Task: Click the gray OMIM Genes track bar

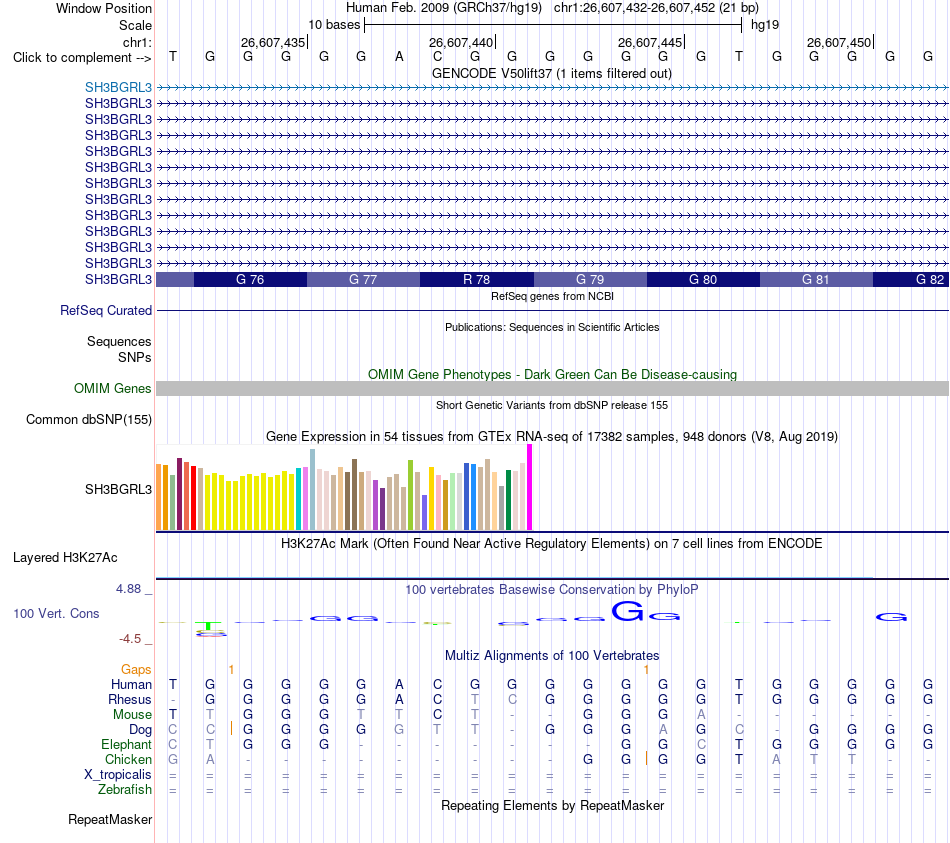Action: coord(552,388)
